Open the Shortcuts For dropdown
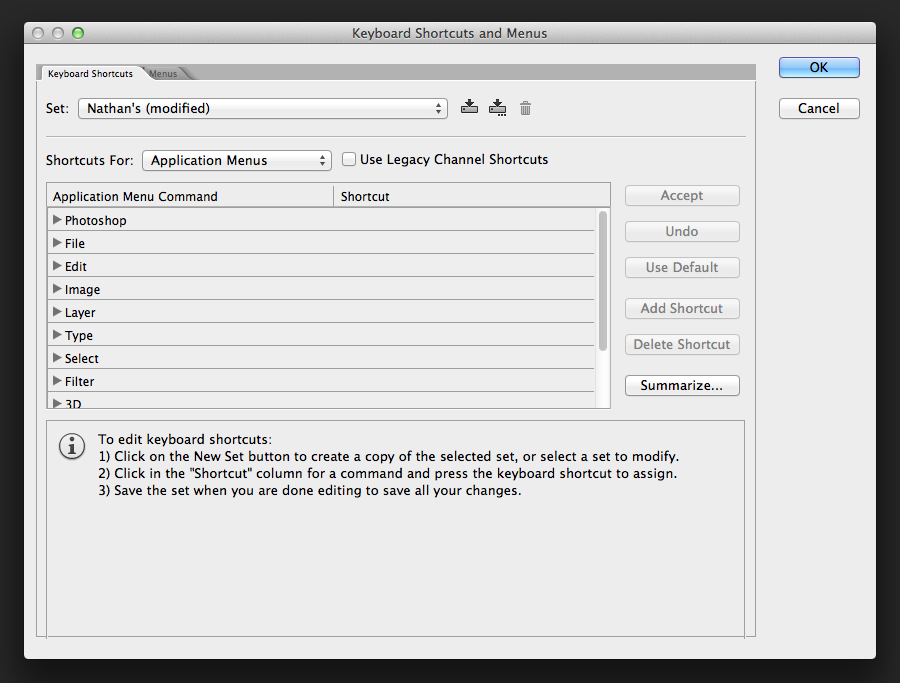Image resolution: width=900 pixels, height=683 pixels. point(236,159)
